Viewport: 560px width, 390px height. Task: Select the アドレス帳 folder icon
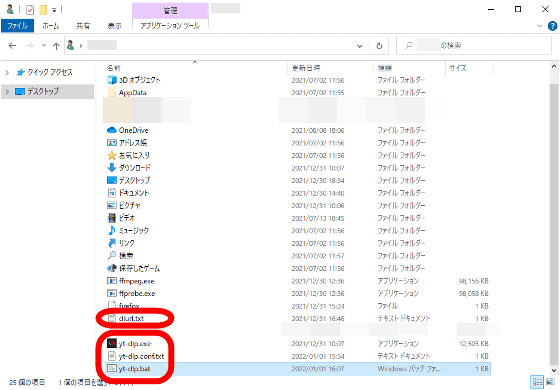pyautogui.click(x=112, y=142)
